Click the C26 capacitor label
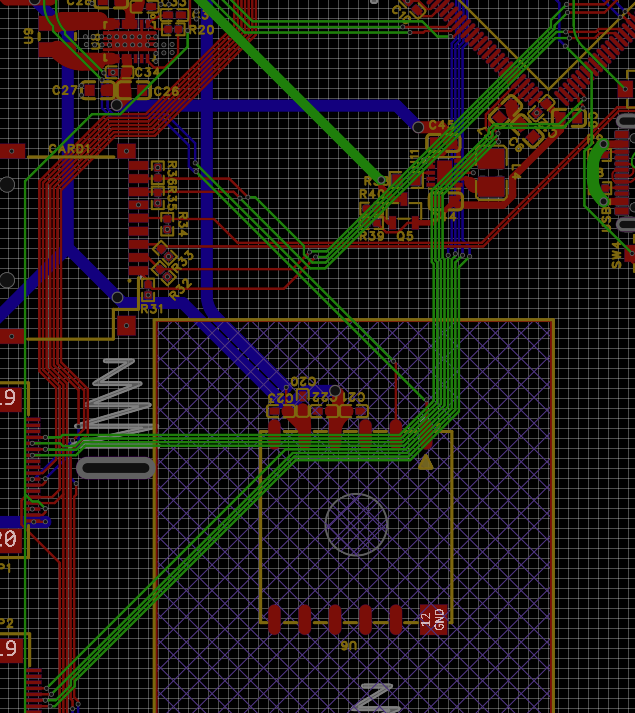 166,92
